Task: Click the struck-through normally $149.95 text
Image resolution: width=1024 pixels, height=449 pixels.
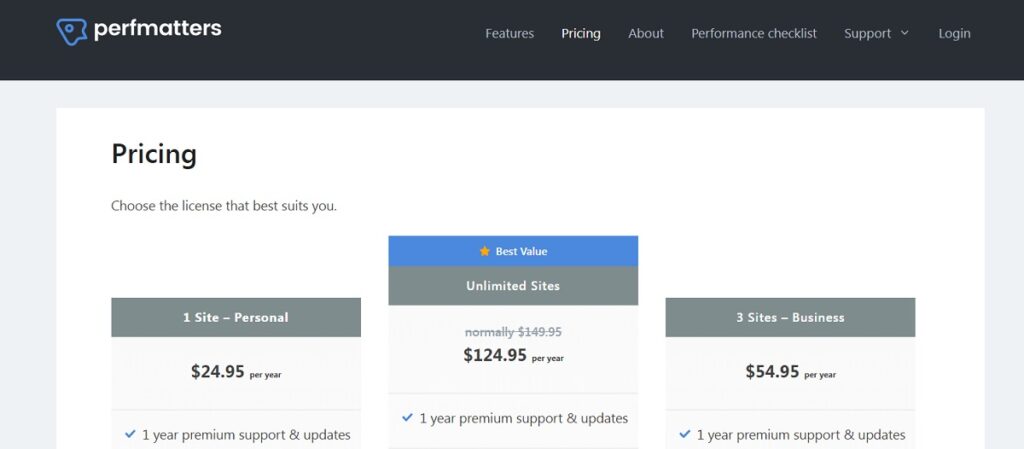Action: pos(513,332)
